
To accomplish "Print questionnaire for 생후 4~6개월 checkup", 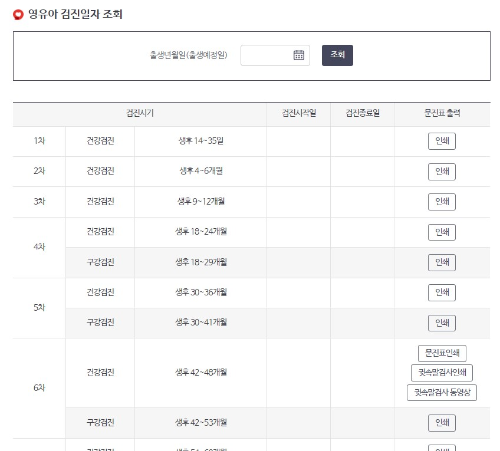I will click(442, 172).
